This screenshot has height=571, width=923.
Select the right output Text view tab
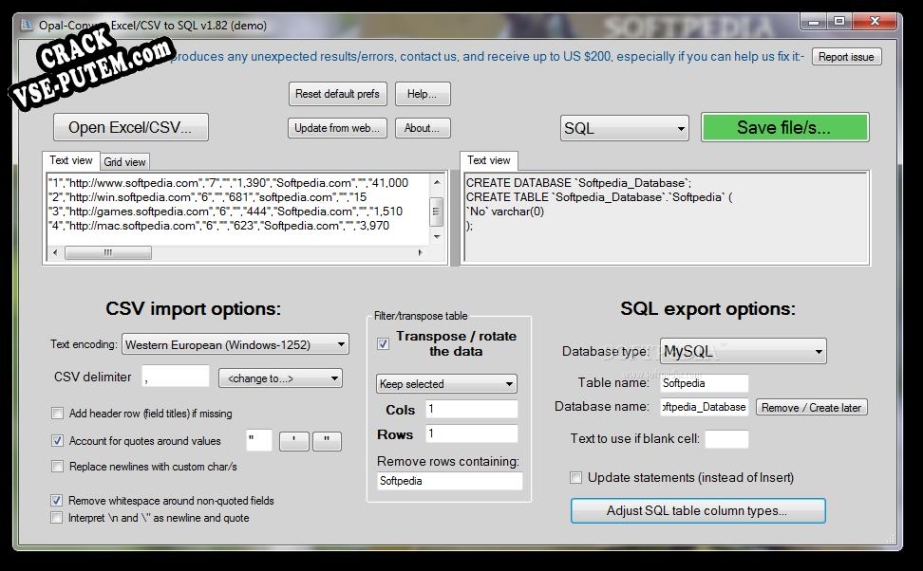489,160
